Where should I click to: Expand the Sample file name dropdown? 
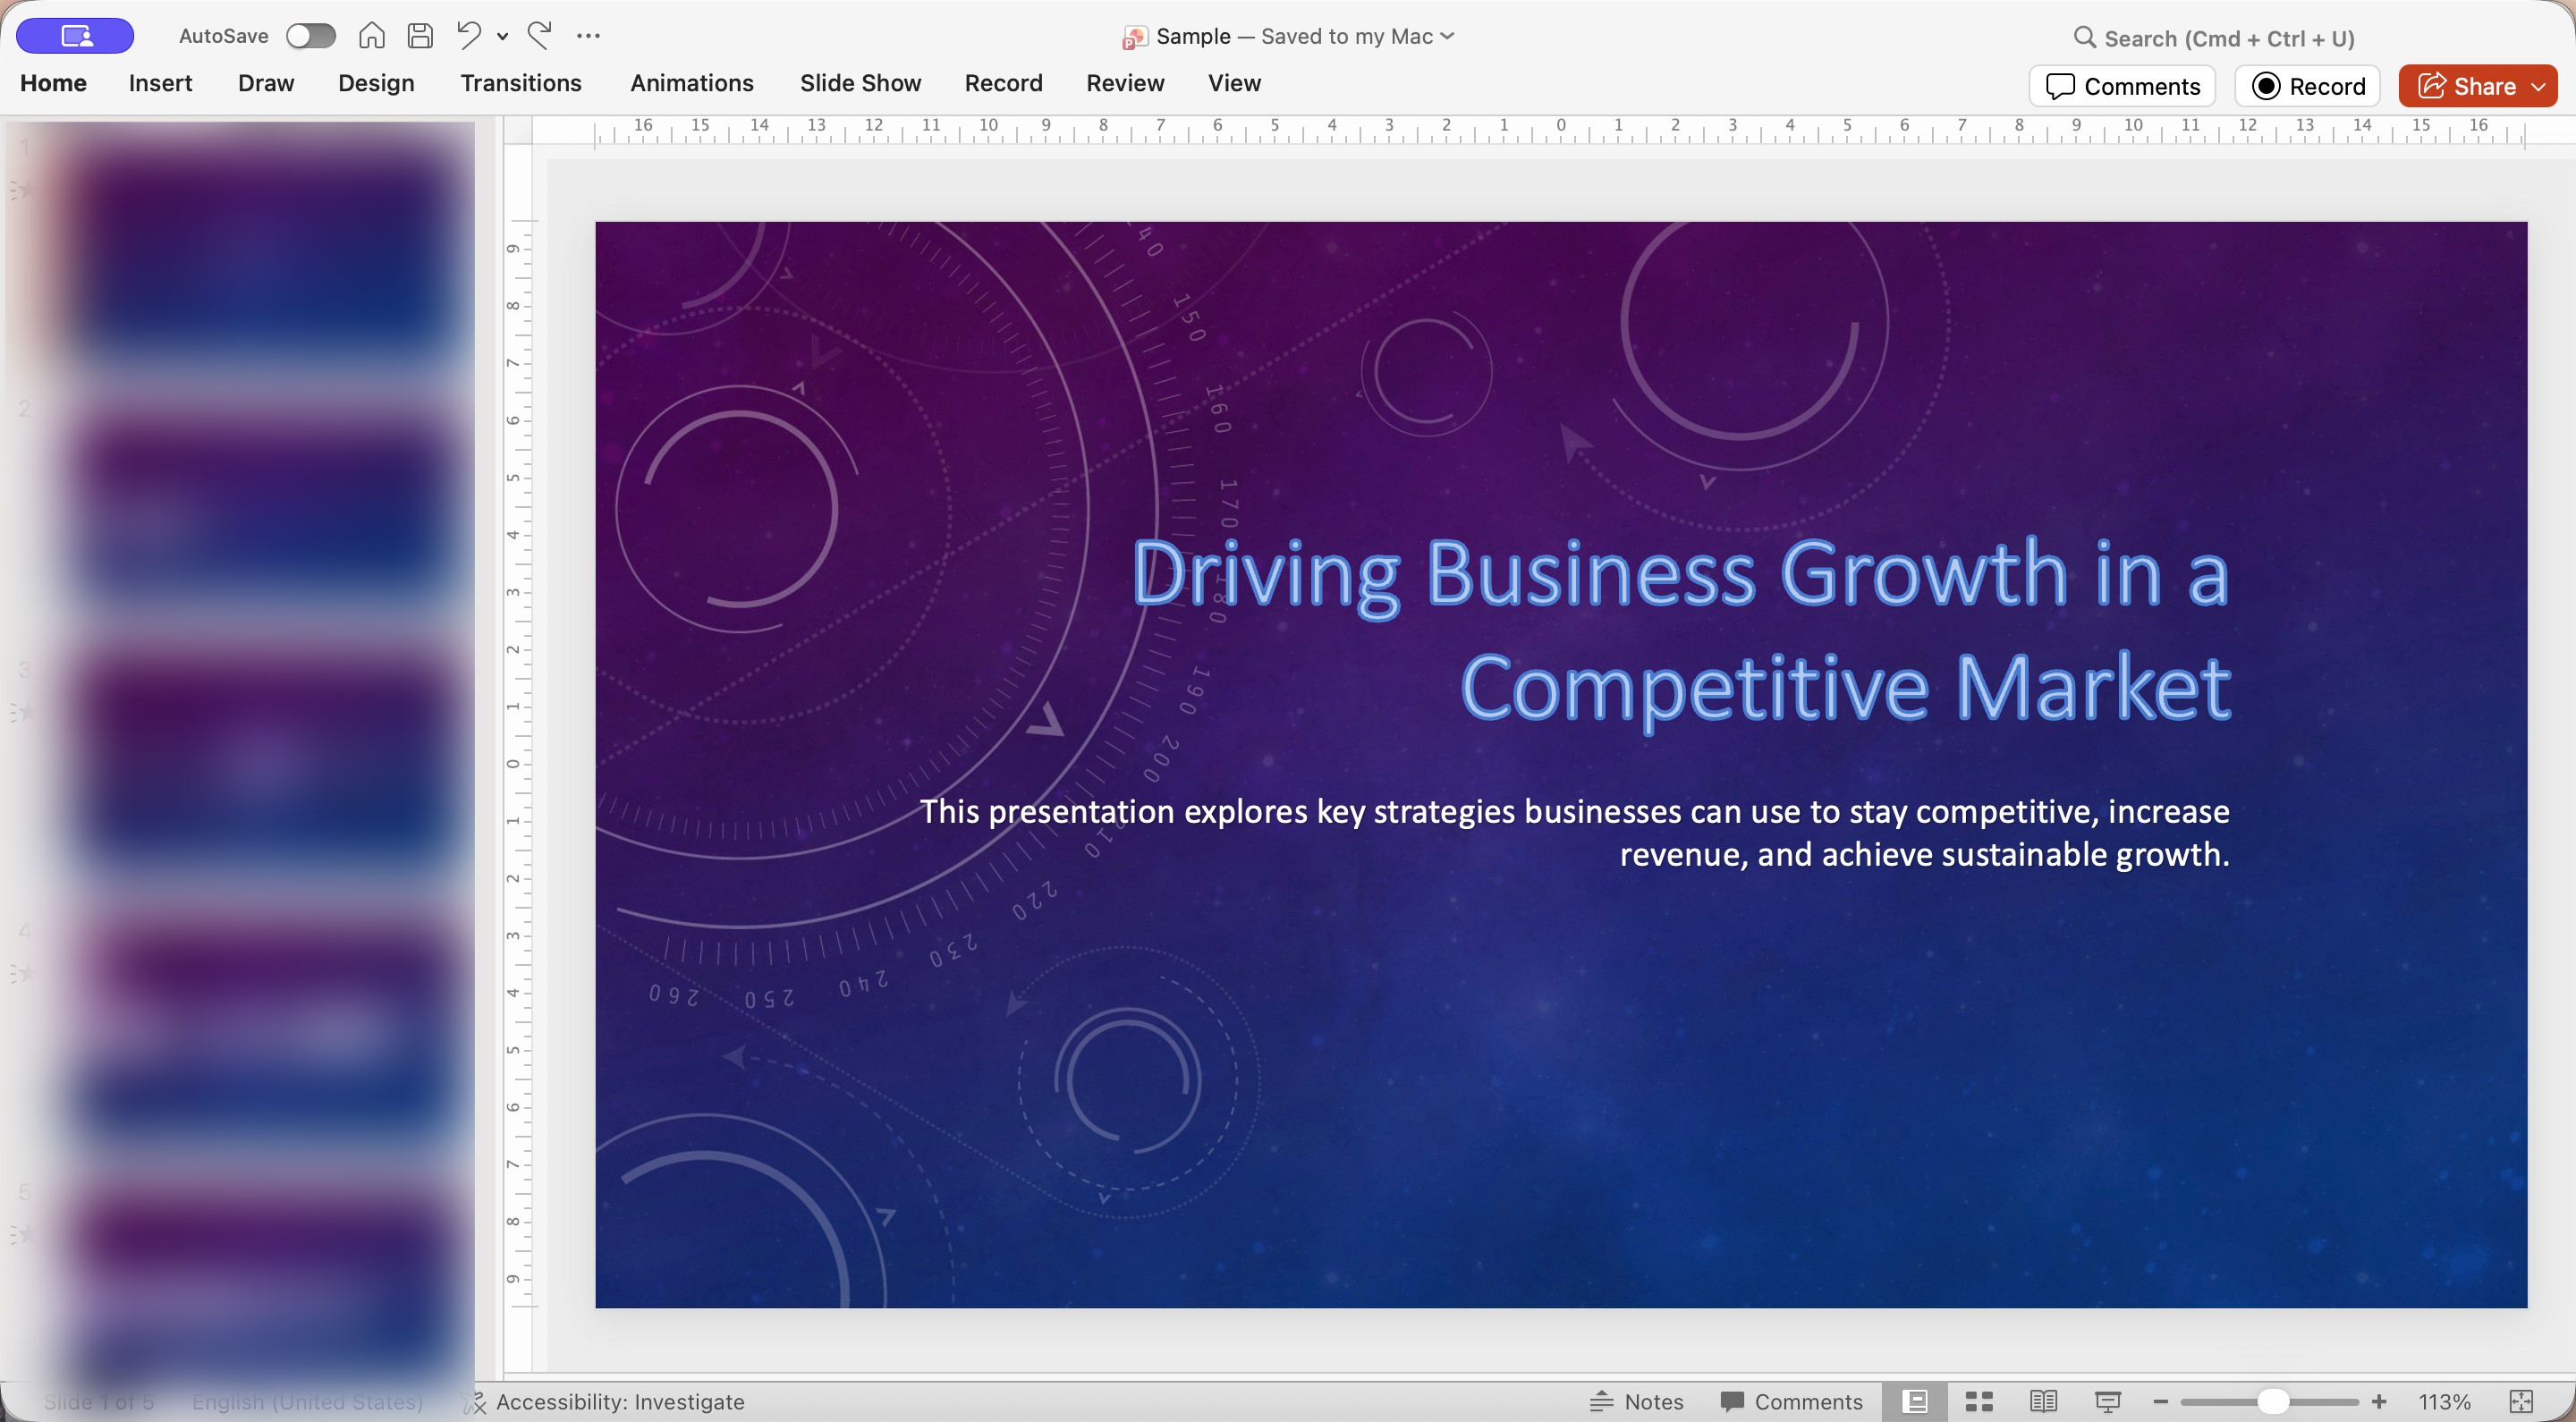point(1447,36)
